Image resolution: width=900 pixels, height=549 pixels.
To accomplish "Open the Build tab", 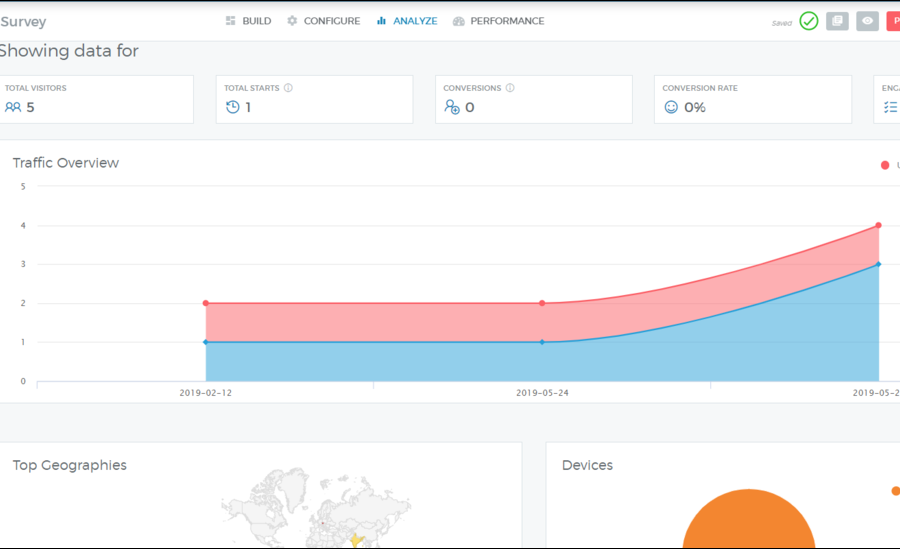I will coord(248,21).
